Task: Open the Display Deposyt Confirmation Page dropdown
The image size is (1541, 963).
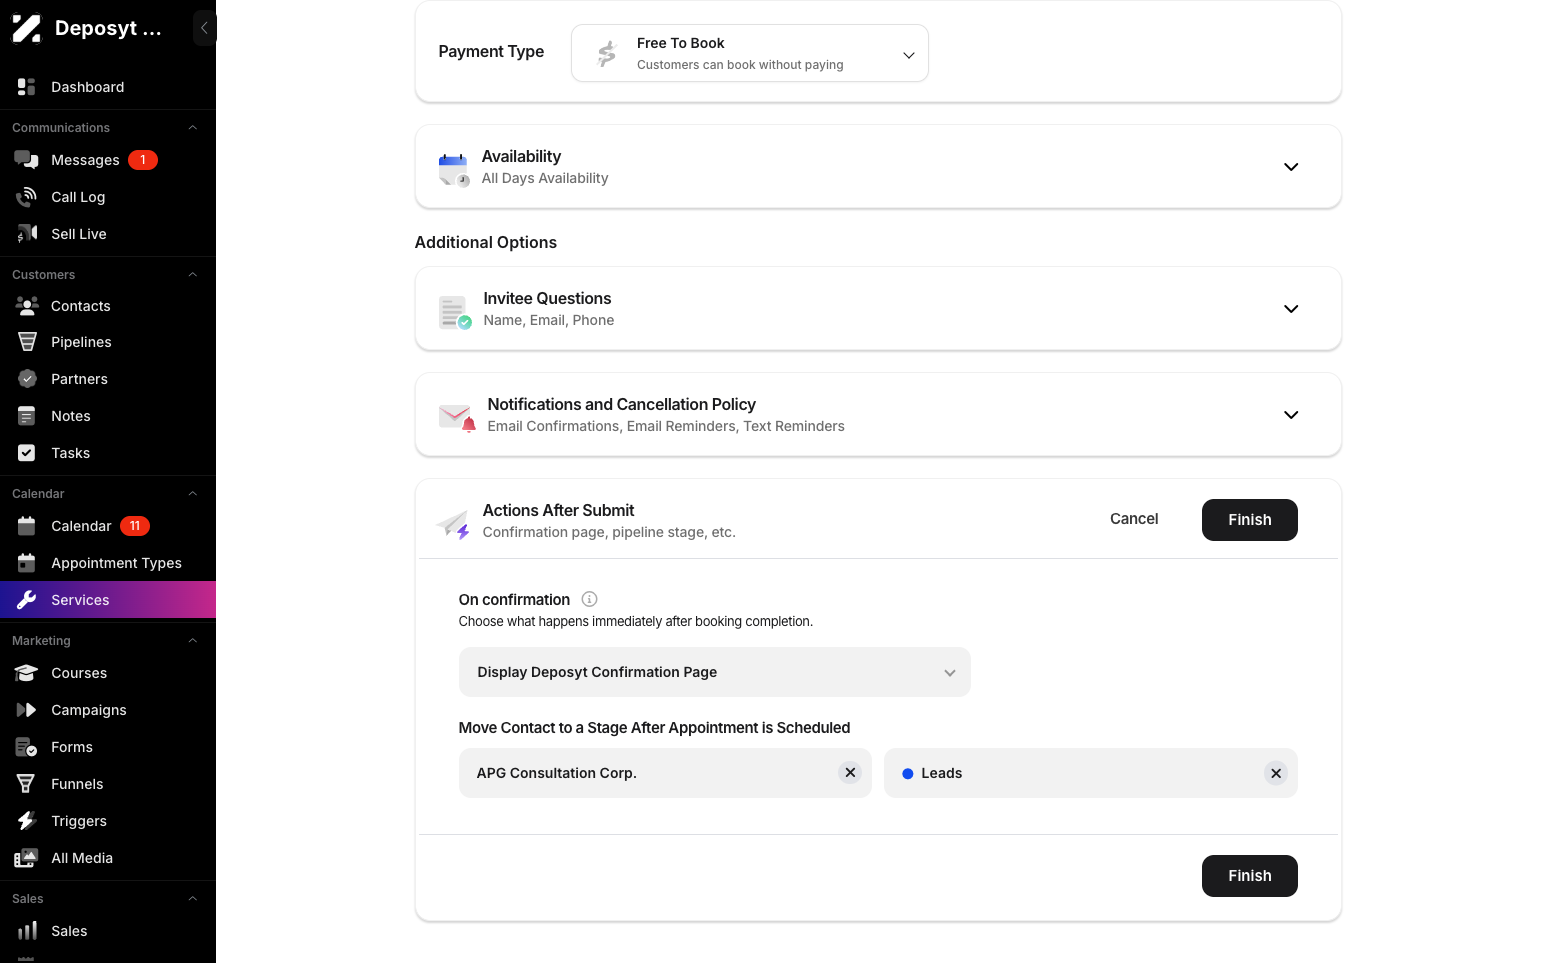Action: 715,672
